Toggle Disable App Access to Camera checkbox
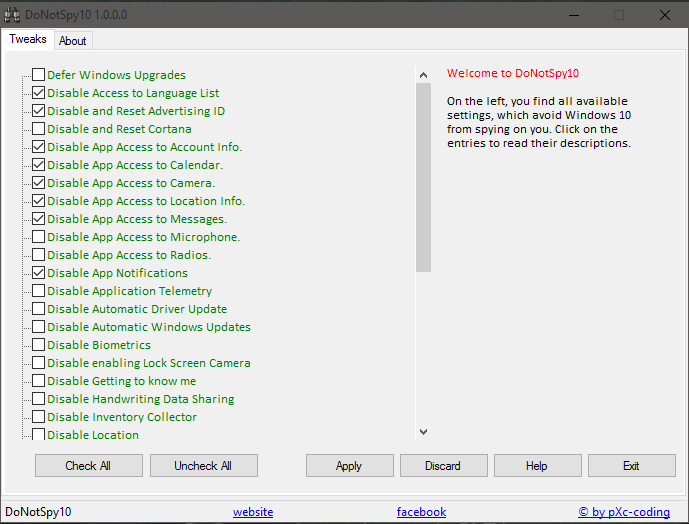This screenshot has width=689, height=524. coord(39,183)
